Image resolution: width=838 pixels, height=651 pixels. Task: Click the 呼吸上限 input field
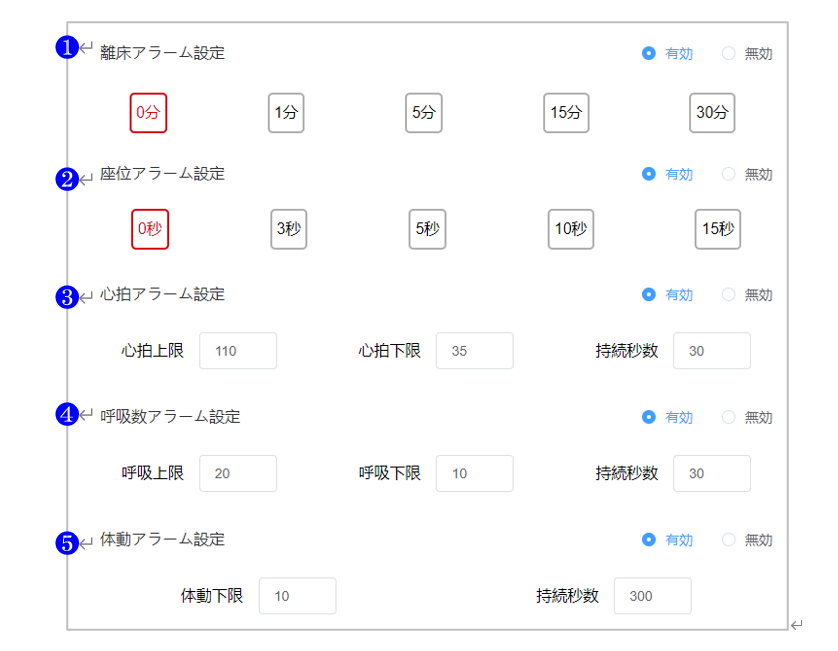pos(238,473)
